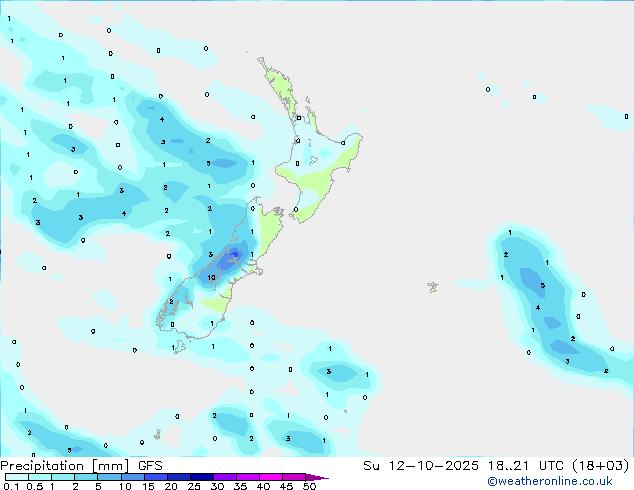Click the Chatham Islands outline on the map
634x490 pixels.
[x=433, y=287]
